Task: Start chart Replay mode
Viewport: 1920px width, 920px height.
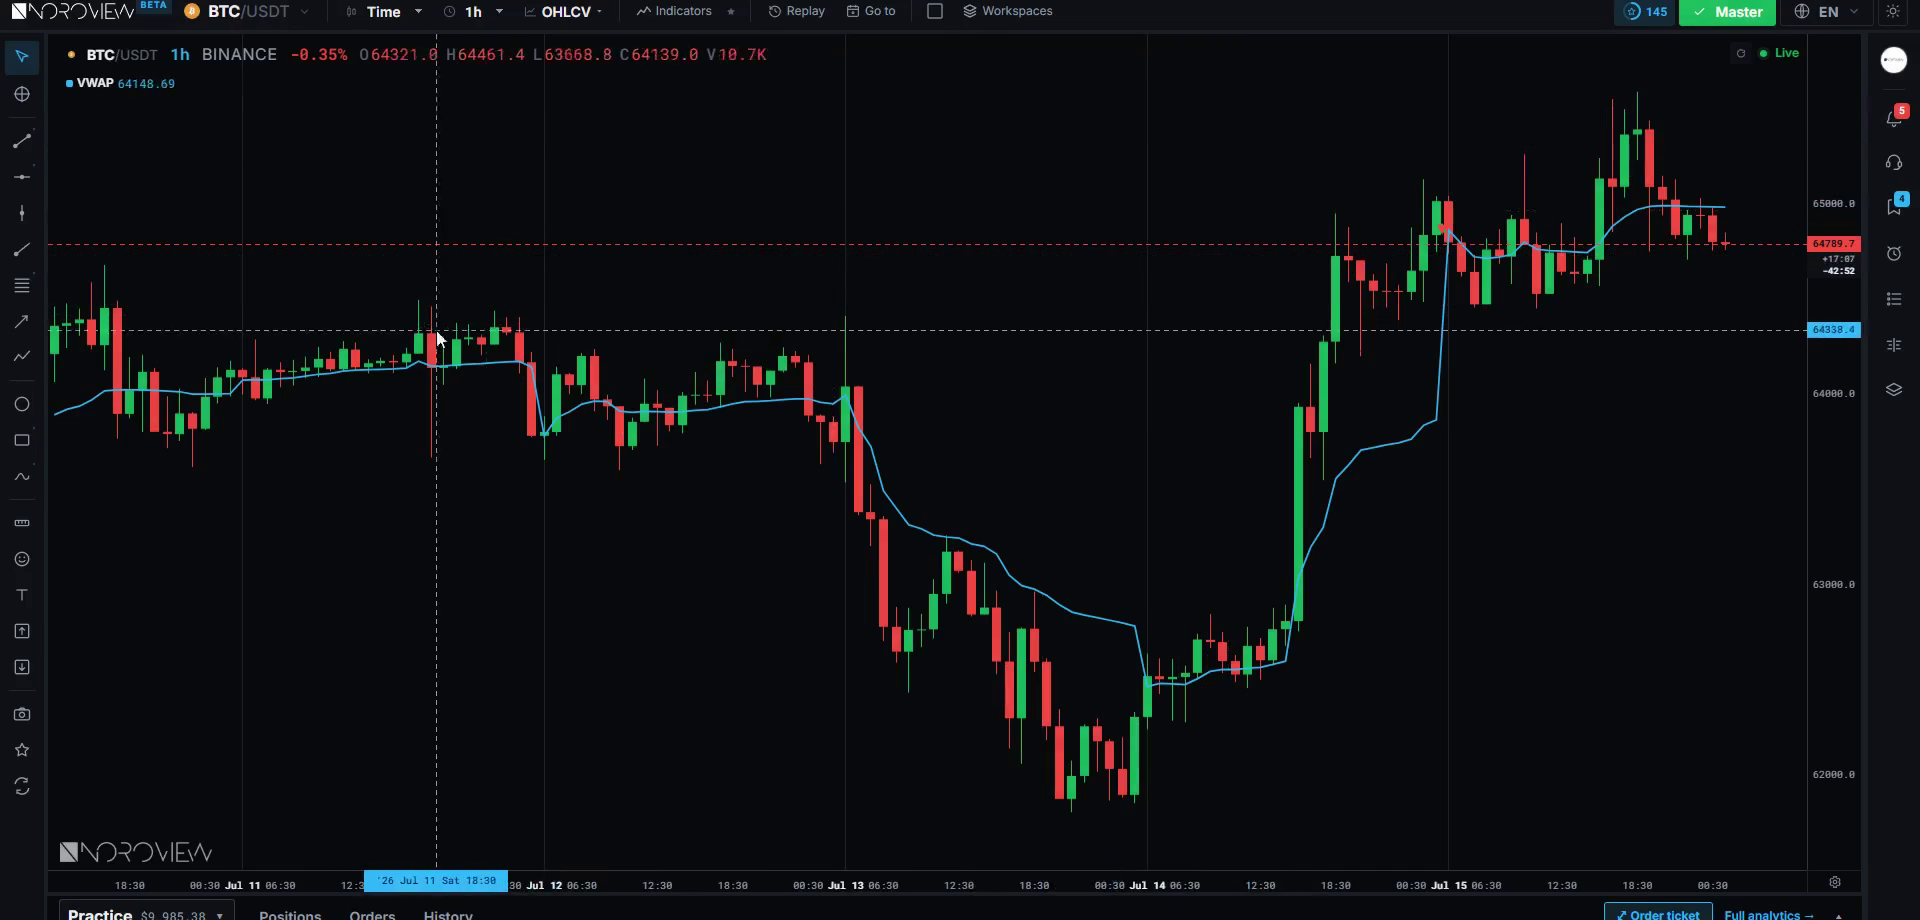Action: 797,11
